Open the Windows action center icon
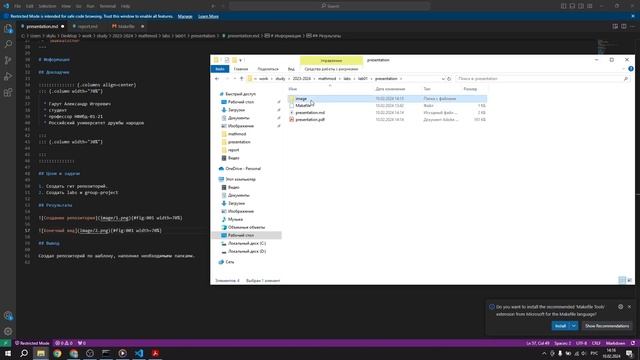 (x=630, y=353)
